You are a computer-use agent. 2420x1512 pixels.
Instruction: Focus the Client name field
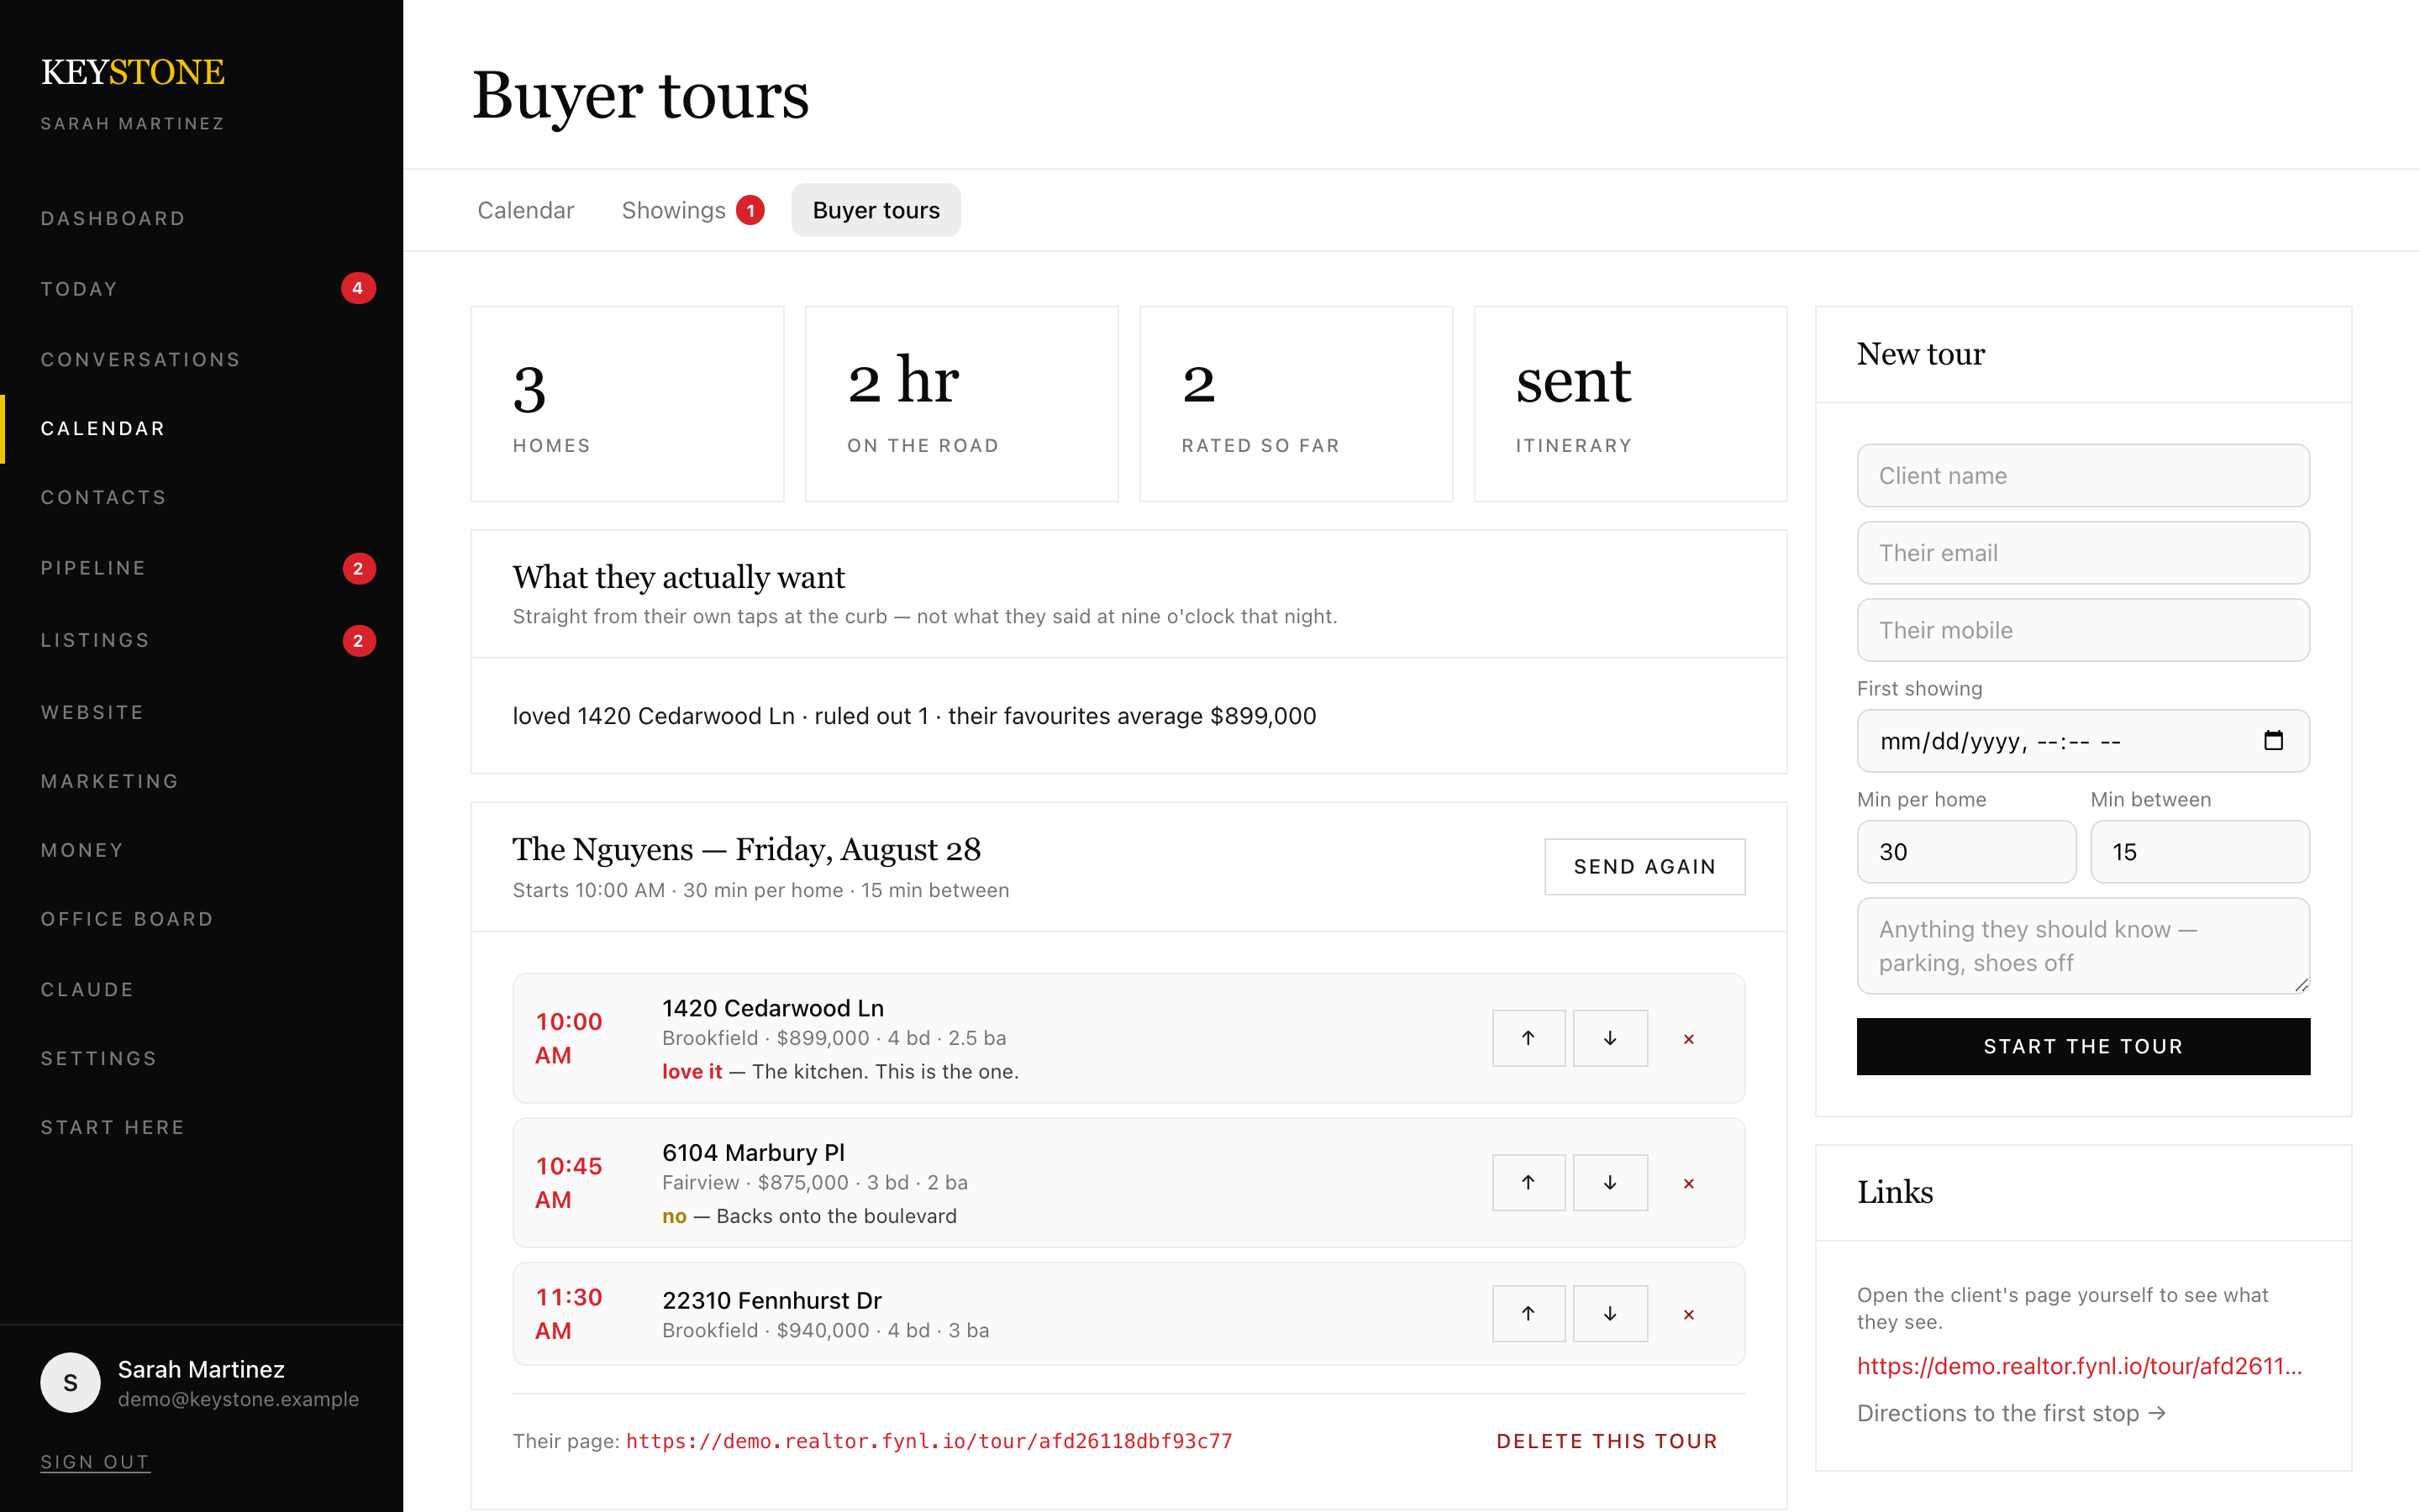[2083, 475]
